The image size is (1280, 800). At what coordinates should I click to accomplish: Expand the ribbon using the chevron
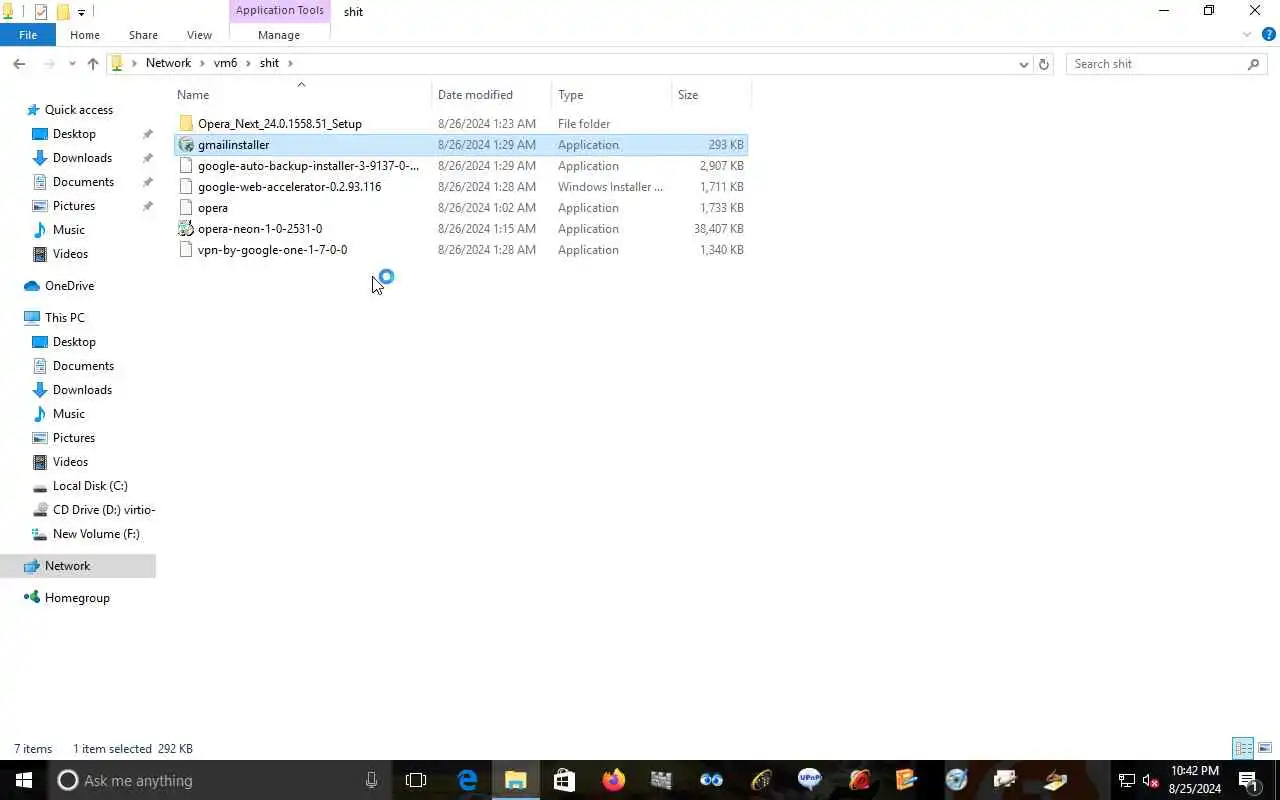[1247, 35]
